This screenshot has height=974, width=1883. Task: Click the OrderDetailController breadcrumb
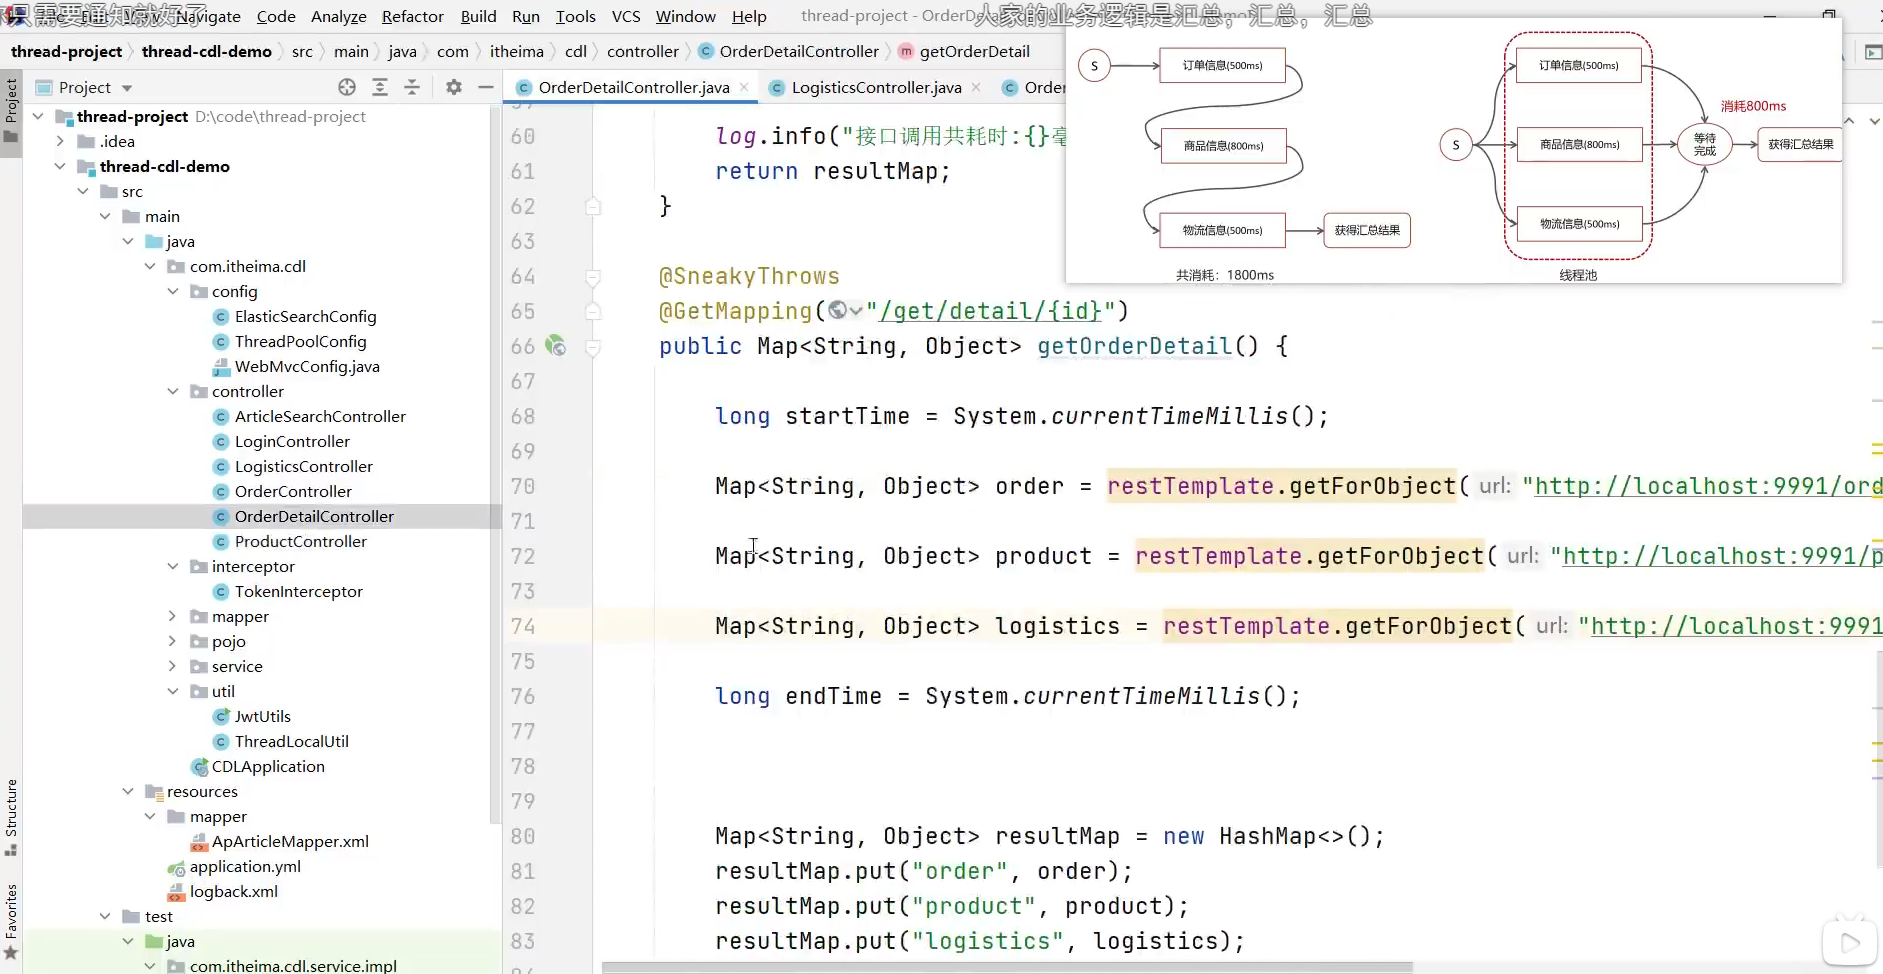tap(799, 51)
